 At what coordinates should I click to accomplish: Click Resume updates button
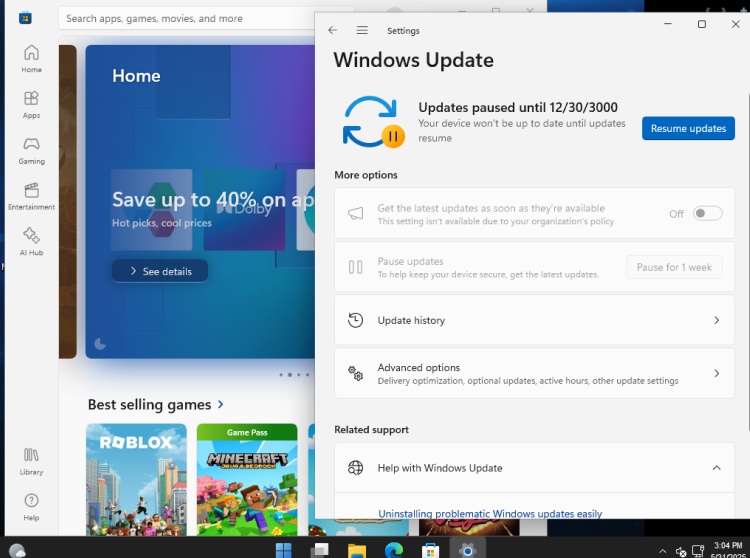[688, 128]
